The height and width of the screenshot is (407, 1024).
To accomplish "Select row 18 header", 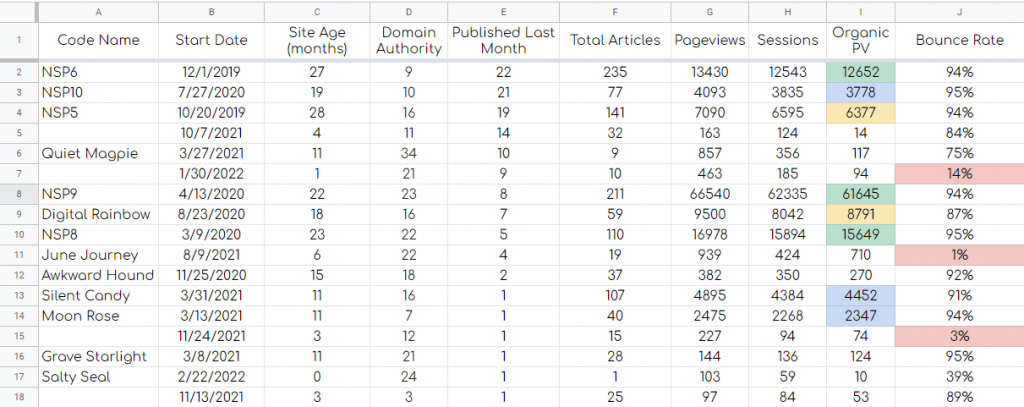I will pyautogui.click(x=19, y=397).
